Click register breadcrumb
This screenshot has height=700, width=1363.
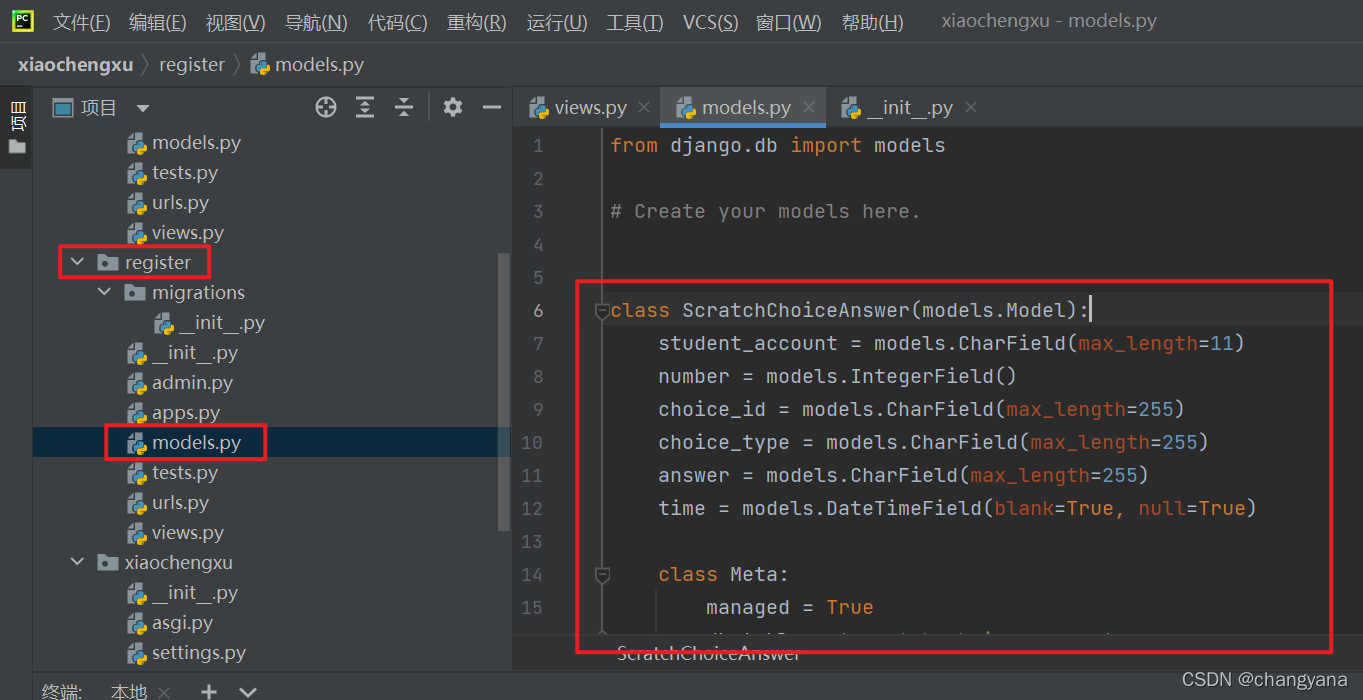pos(192,65)
